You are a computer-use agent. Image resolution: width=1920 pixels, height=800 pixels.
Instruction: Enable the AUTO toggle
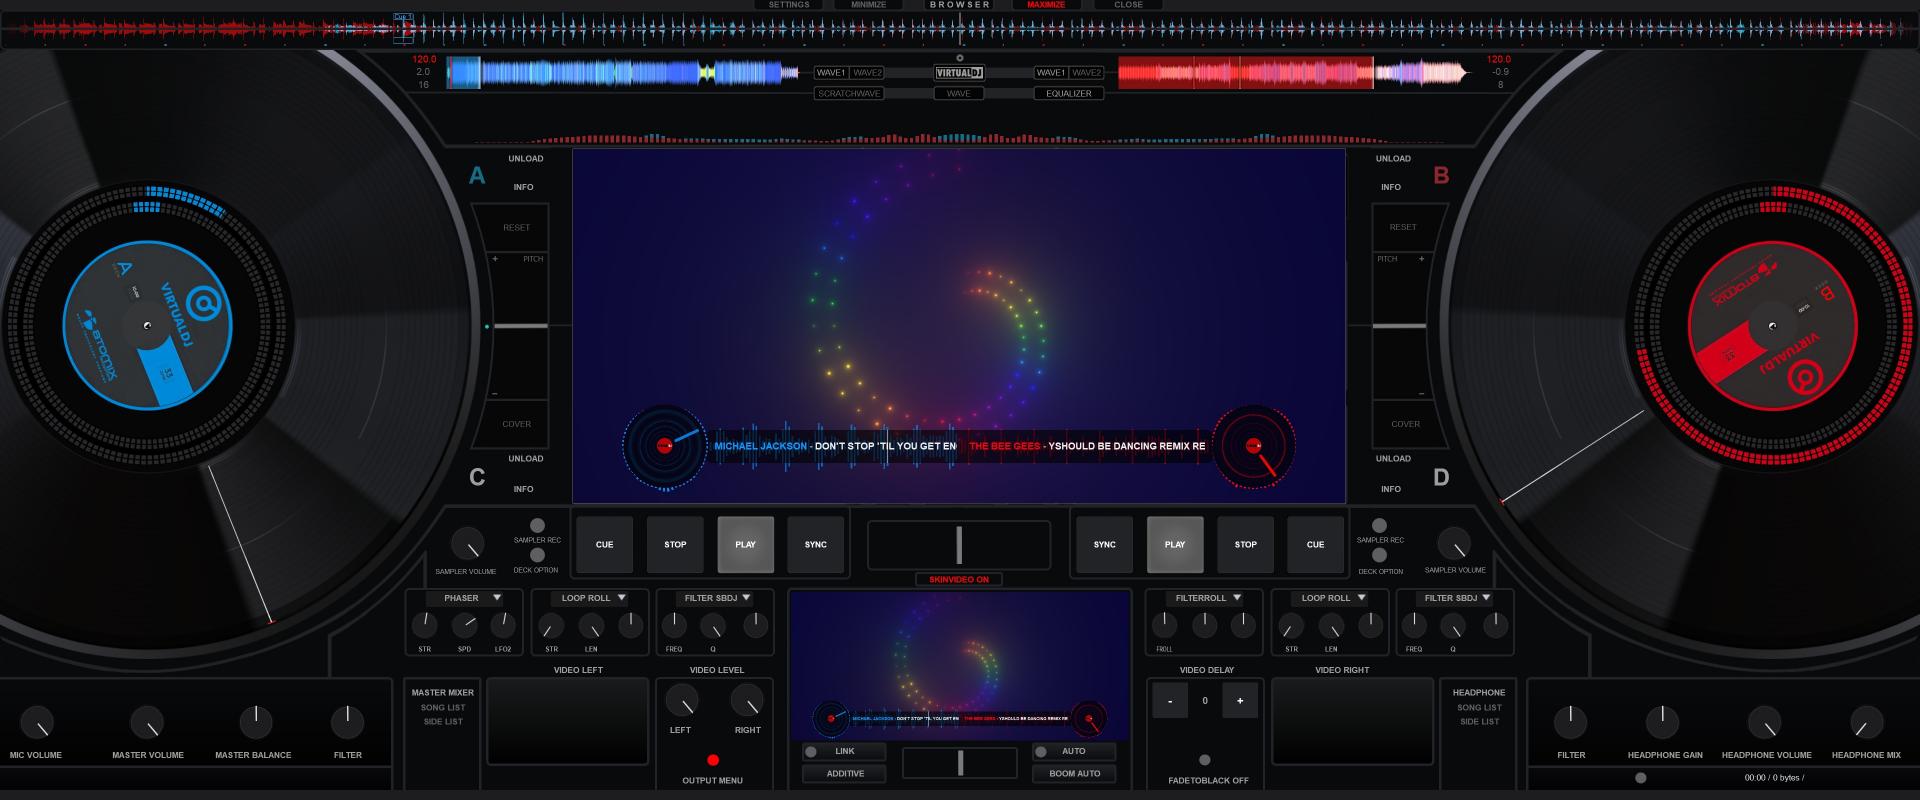pyautogui.click(x=1074, y=751)
